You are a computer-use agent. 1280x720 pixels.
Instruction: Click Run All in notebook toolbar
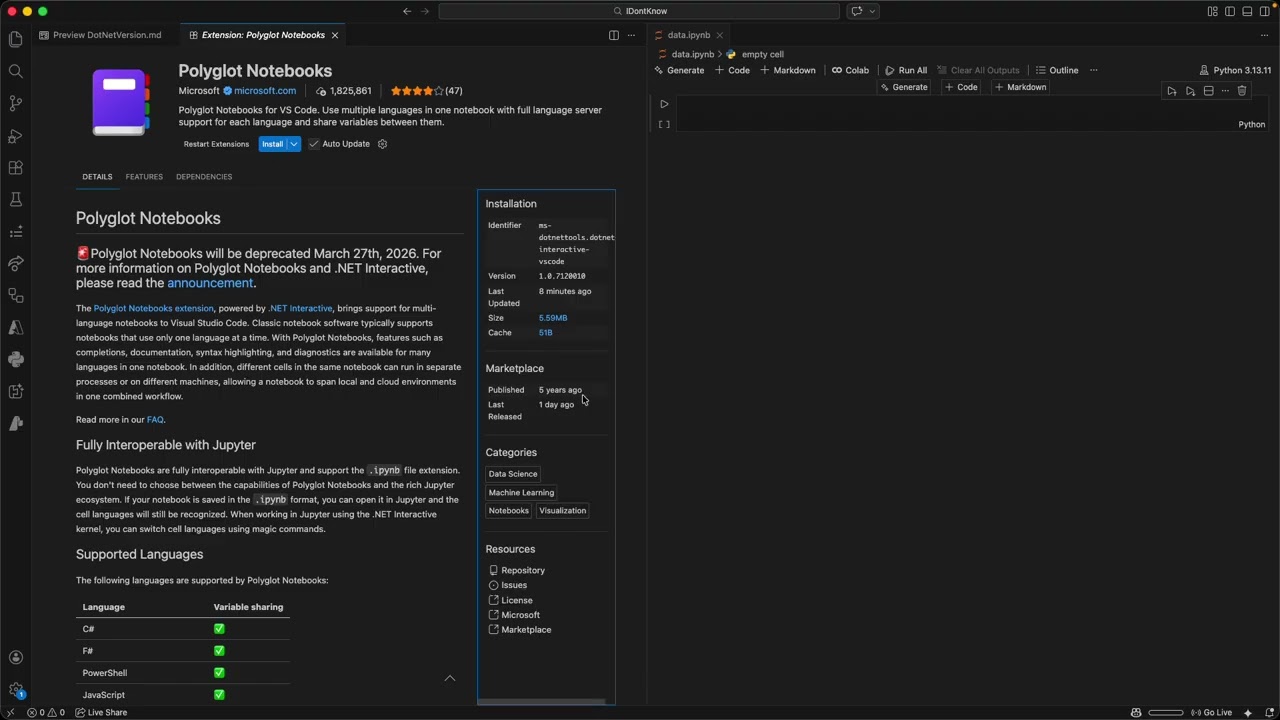[906, 70]
